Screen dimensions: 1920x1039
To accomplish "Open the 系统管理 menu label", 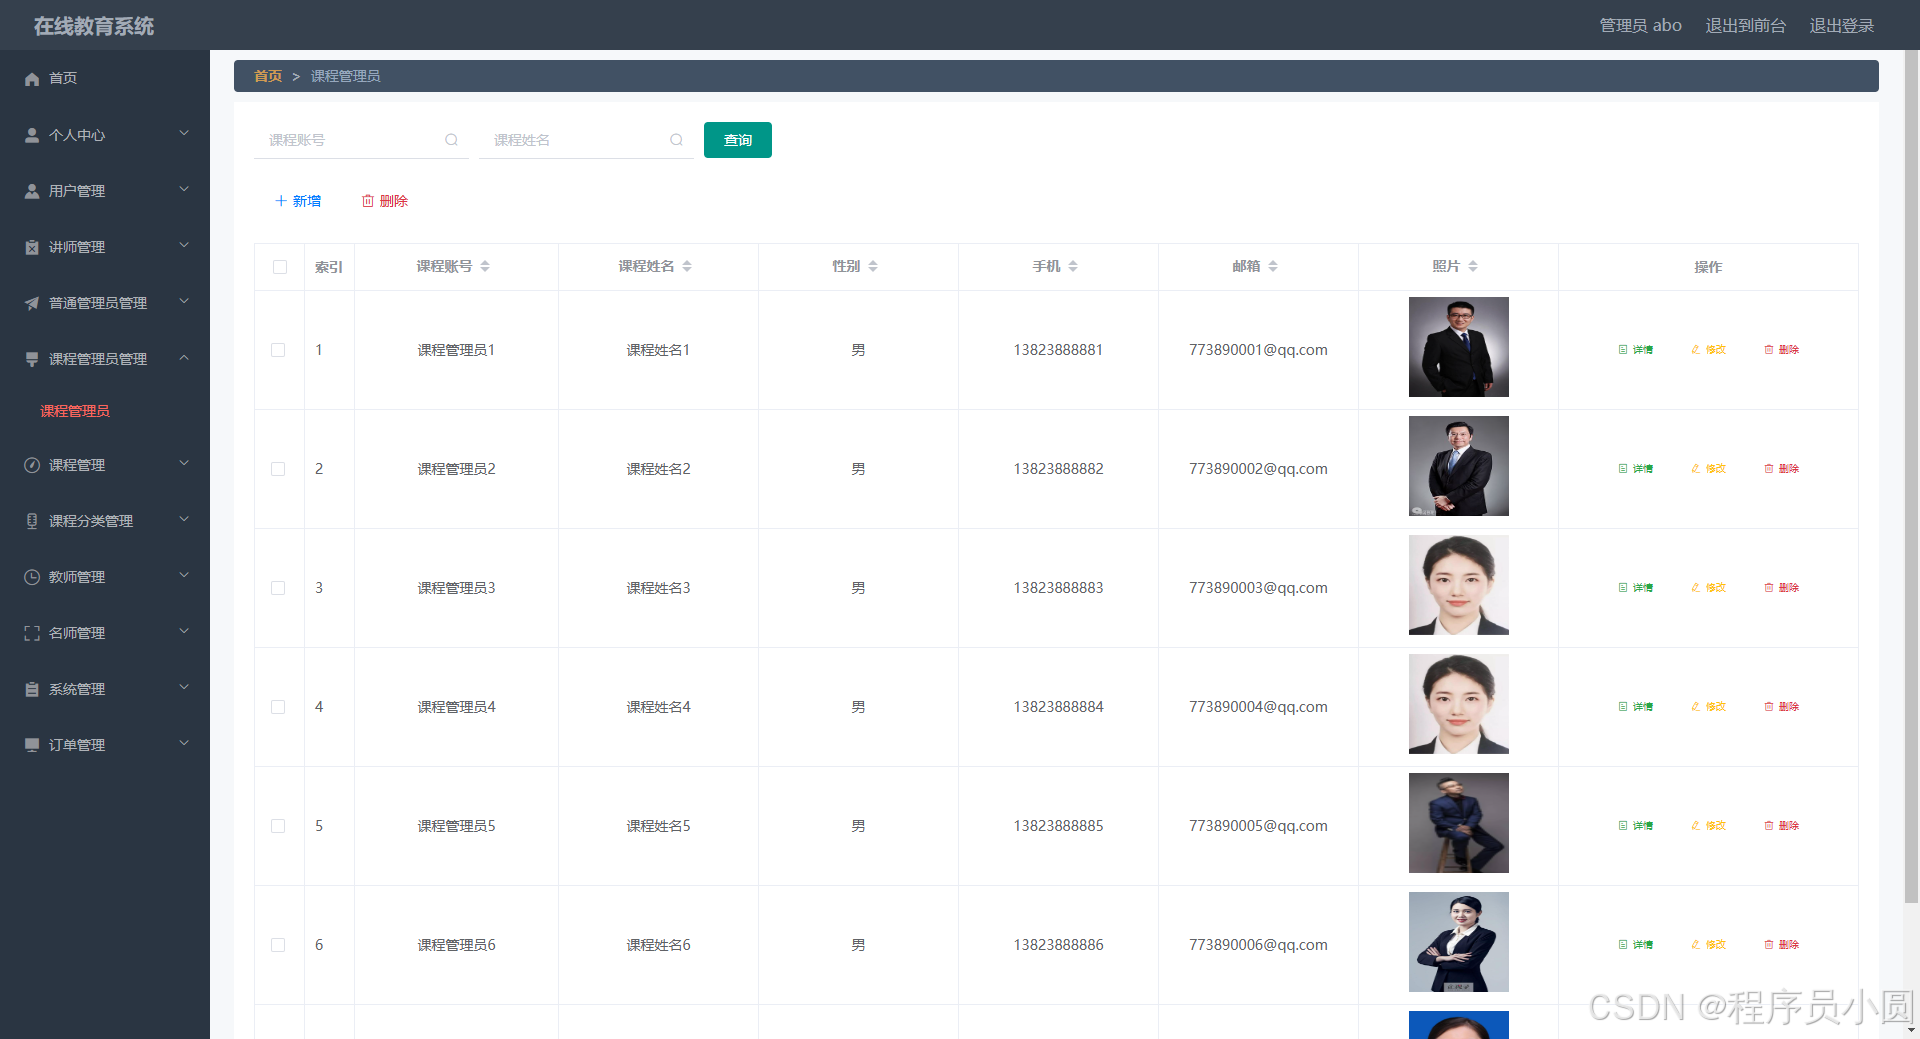I will pos(77,689).
